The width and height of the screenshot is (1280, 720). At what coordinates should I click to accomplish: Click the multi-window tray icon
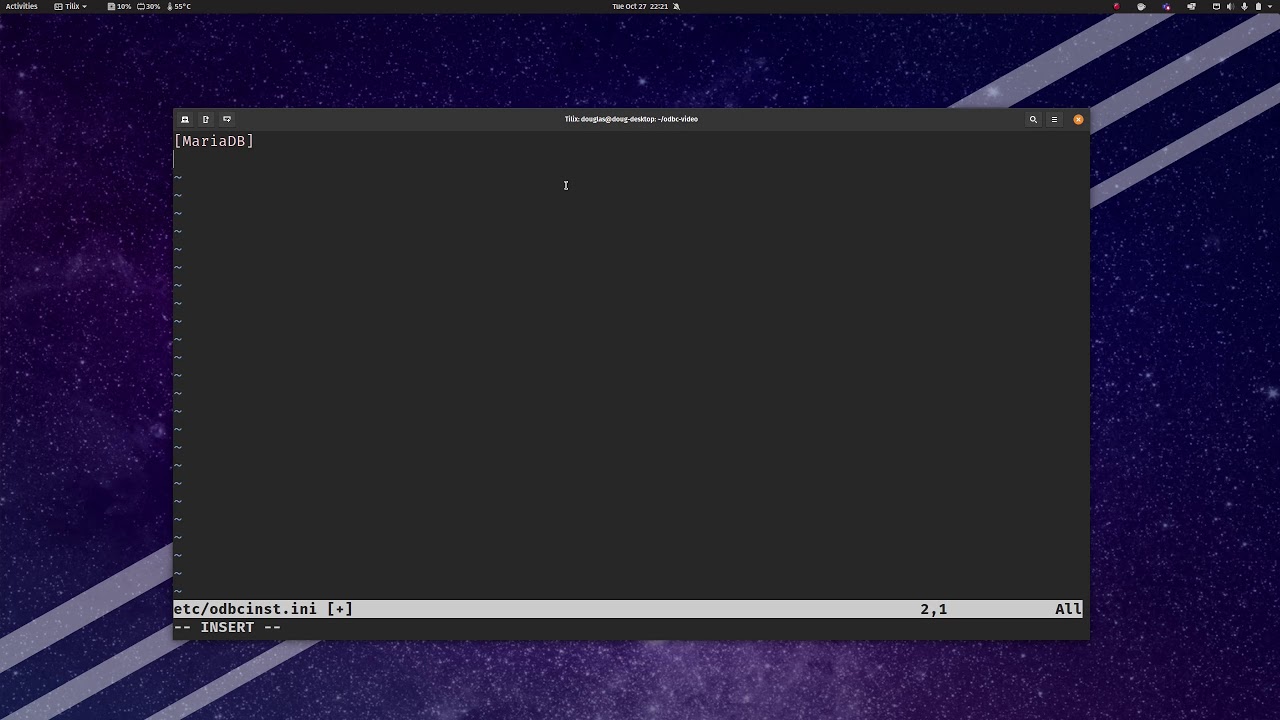pos(1191,6)
